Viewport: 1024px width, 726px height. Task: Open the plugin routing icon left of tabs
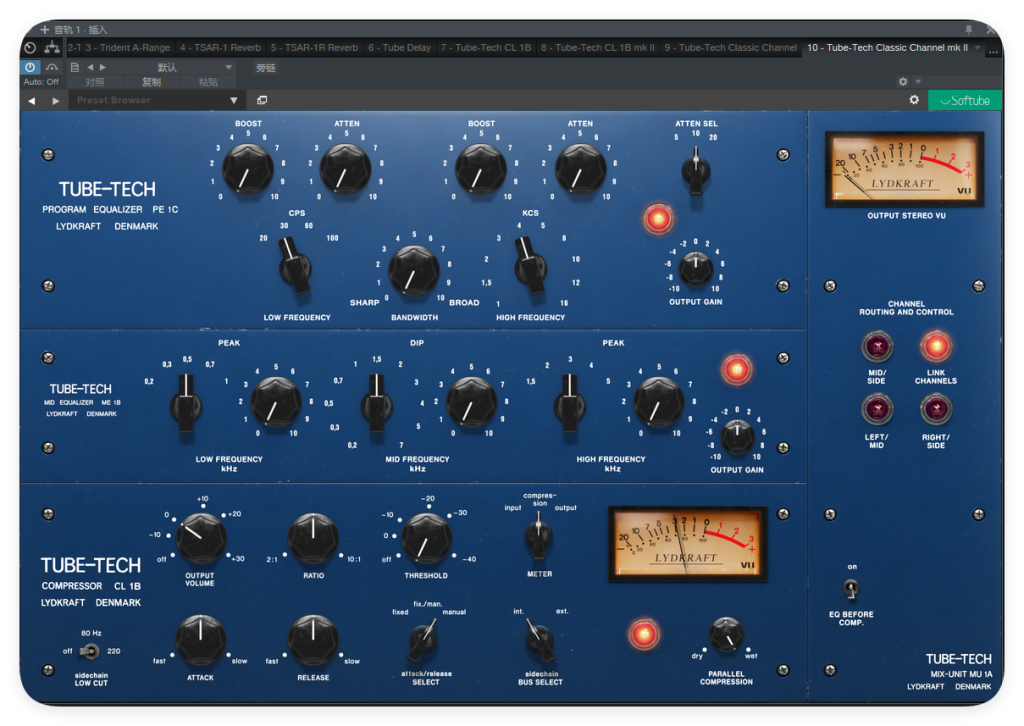coord(52,47)
